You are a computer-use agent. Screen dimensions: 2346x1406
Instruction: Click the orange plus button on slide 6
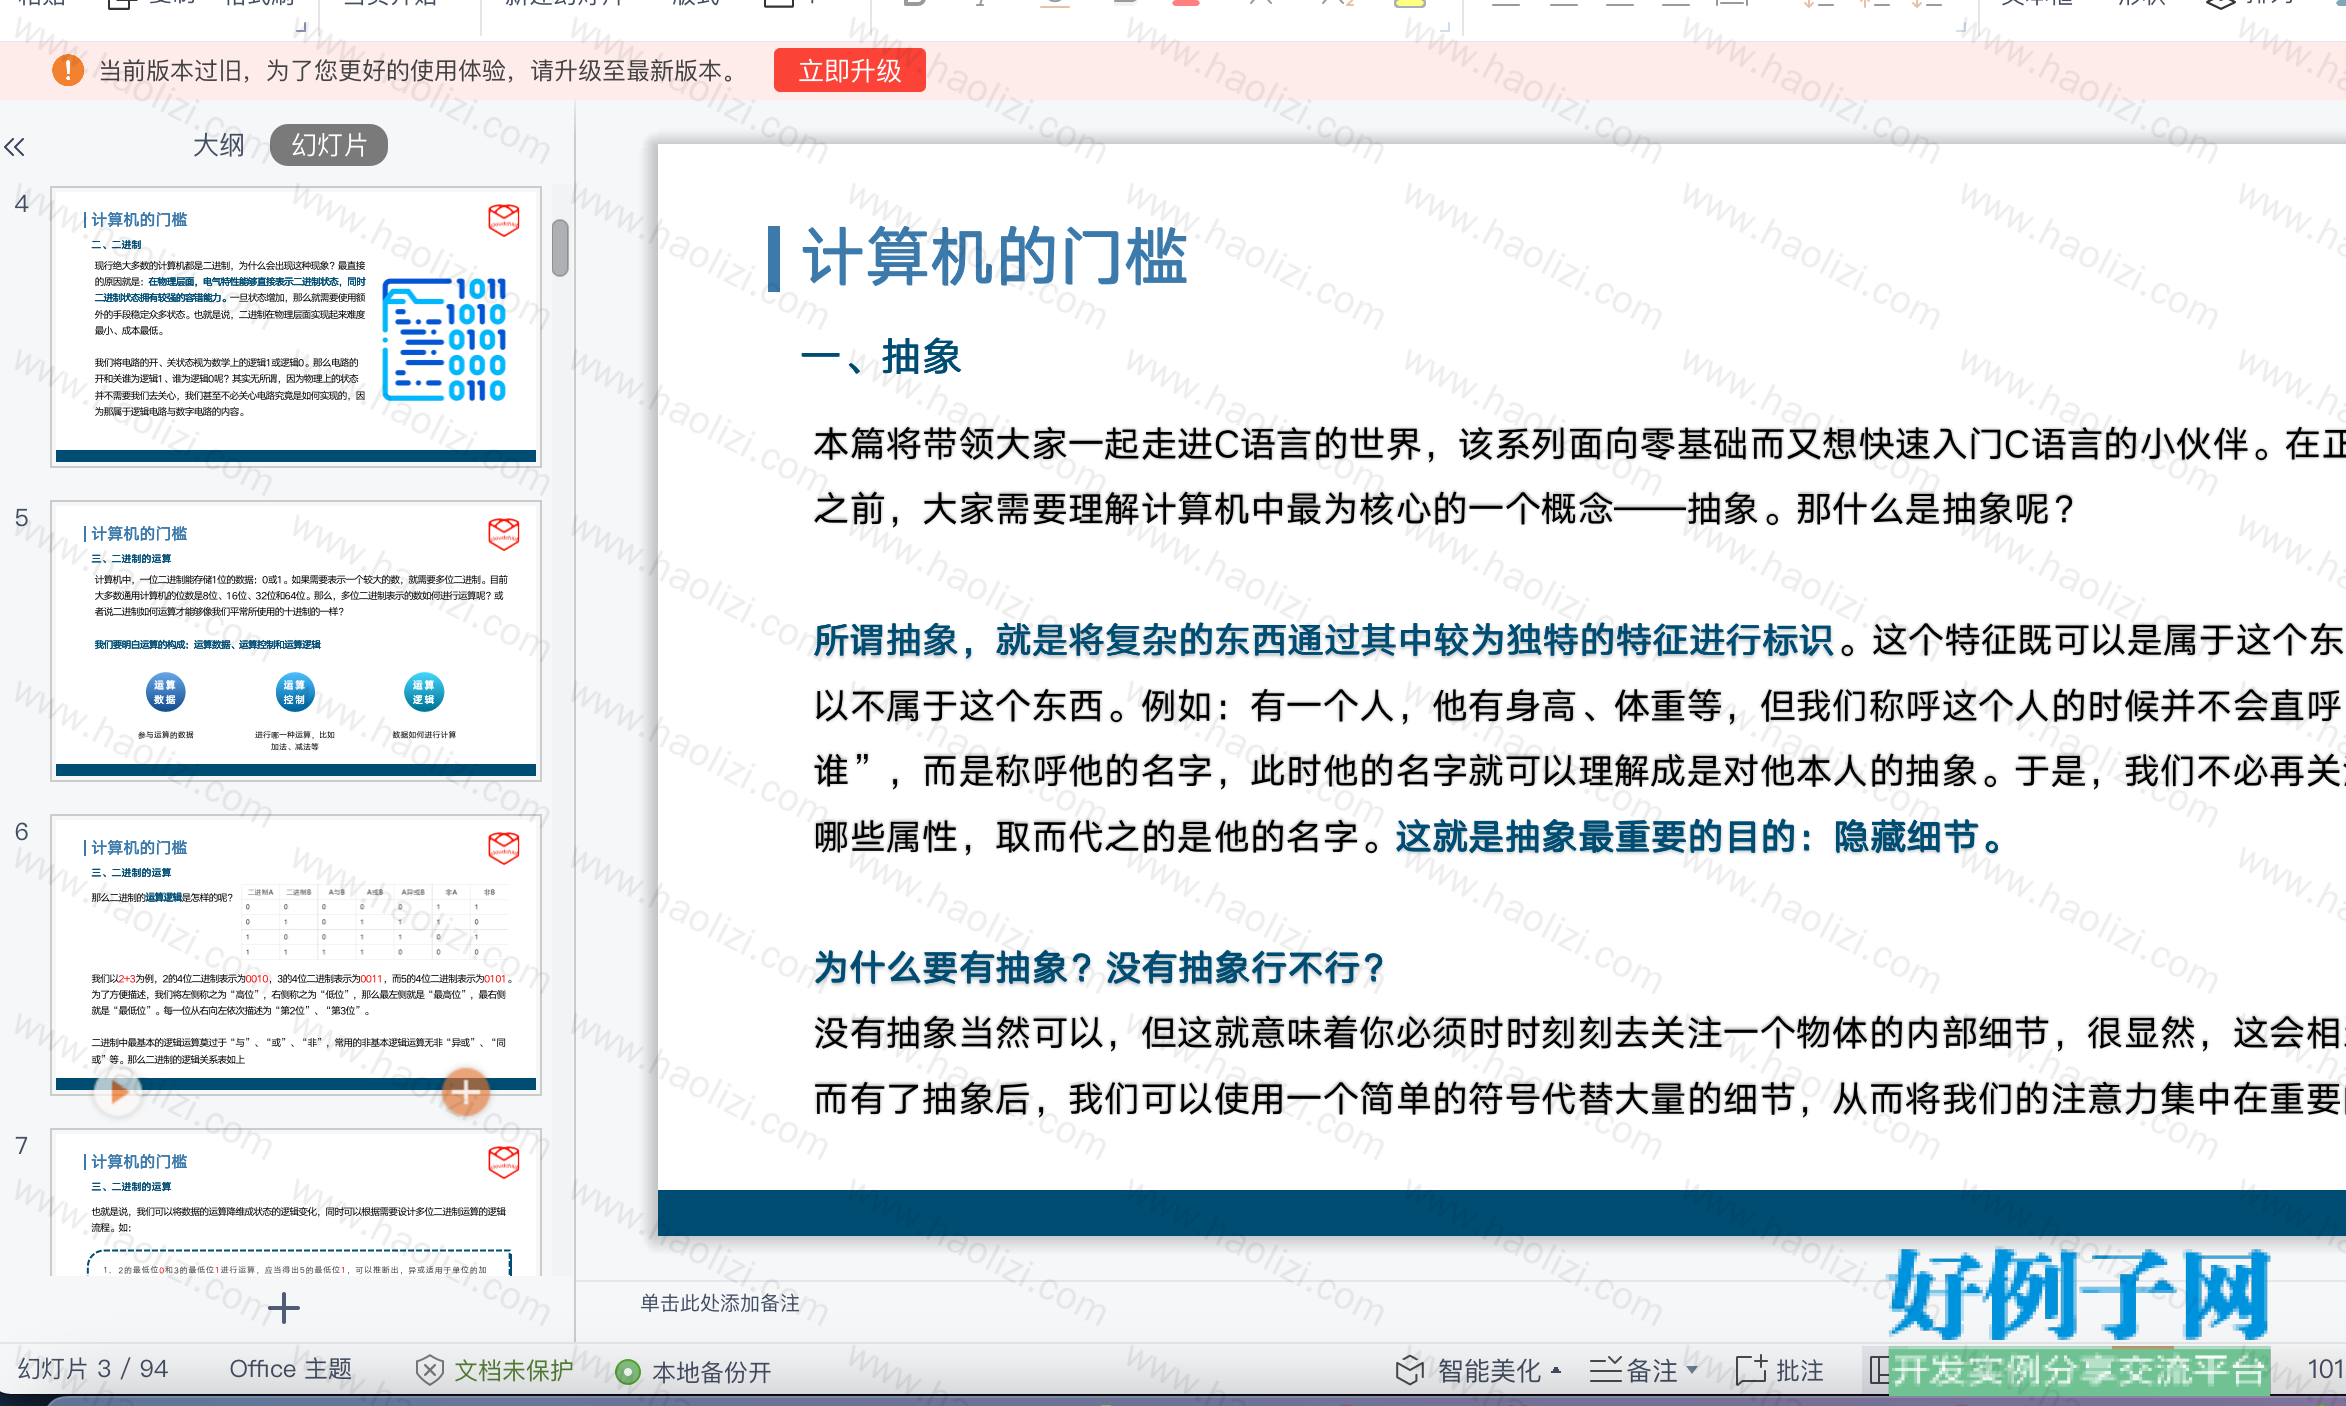pos(466,1092)
